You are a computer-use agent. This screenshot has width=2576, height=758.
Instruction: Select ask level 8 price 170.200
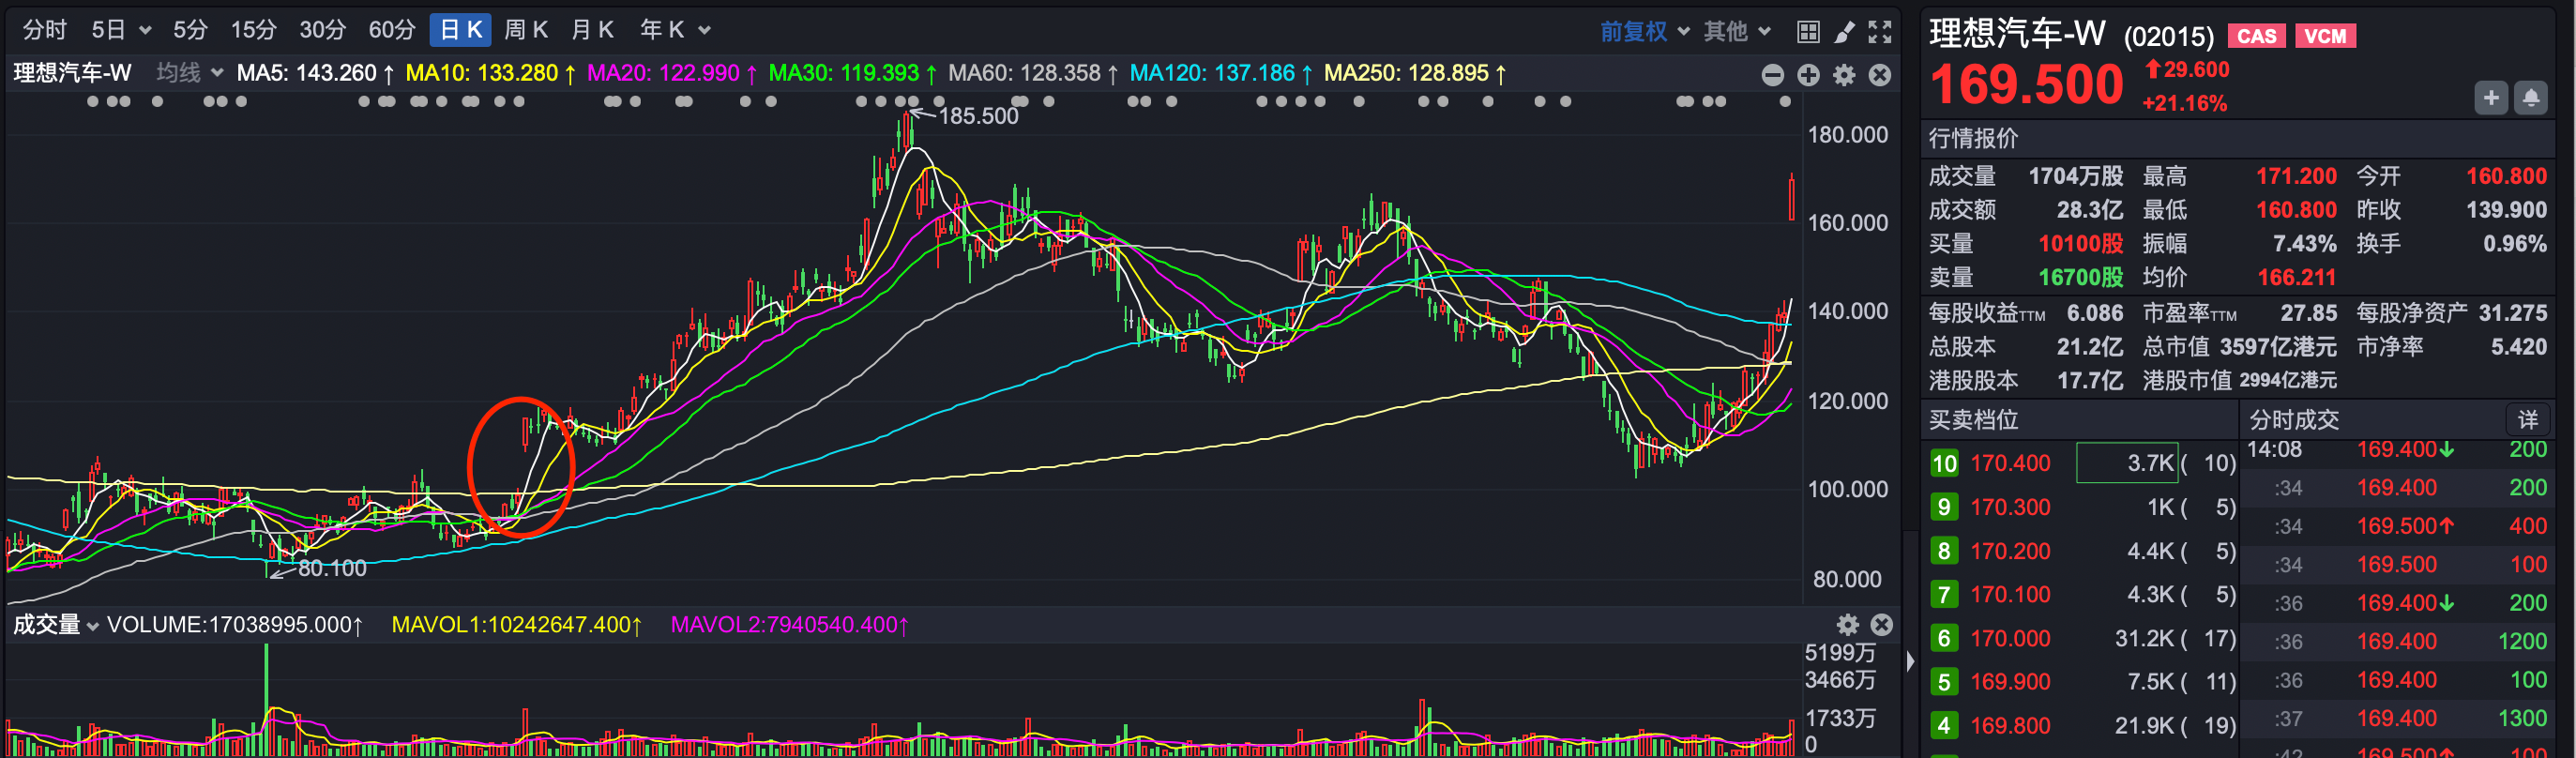pyautogui.click(x=2010, y=552)
